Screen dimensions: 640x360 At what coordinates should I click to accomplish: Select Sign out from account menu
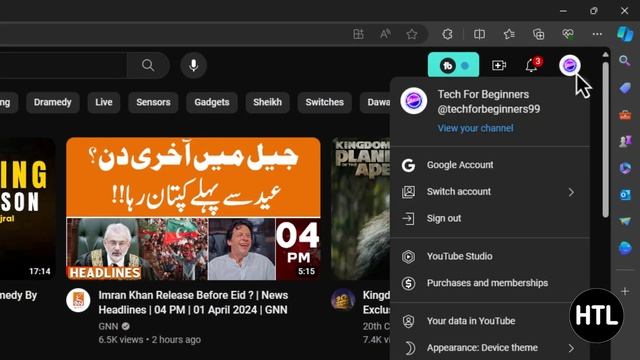490,218
